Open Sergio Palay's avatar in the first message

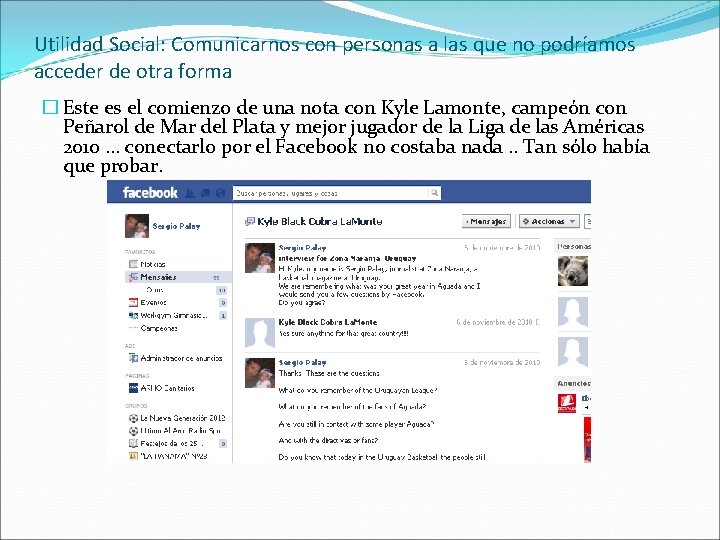(259, 258)
